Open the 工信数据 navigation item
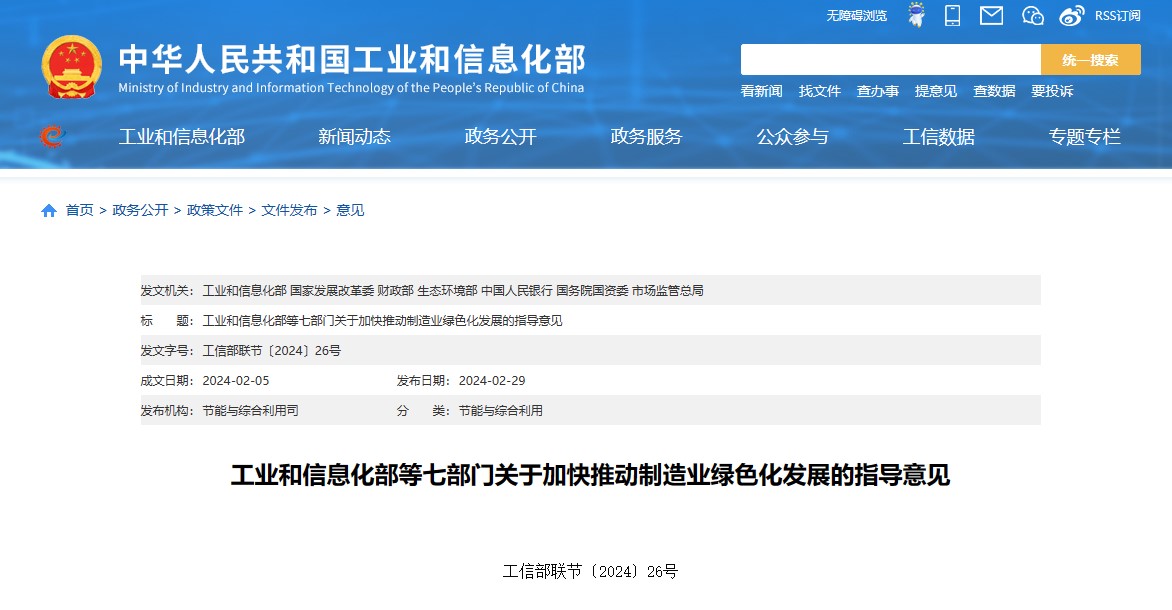 pyautogui.click(x=938, y=137)
